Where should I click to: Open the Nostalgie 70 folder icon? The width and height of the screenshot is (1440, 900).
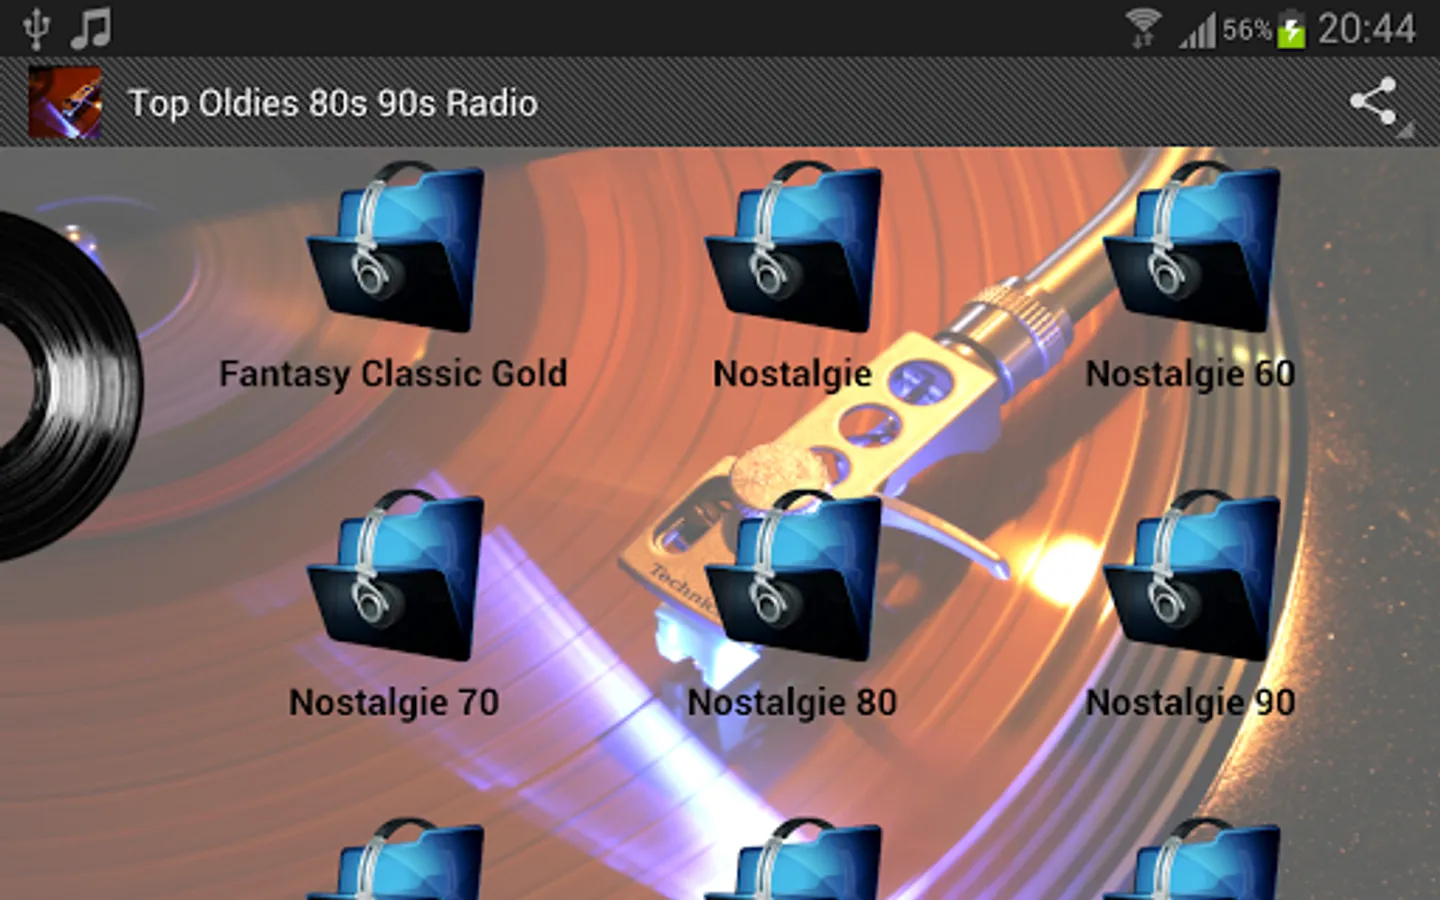(x=395, y=576)
